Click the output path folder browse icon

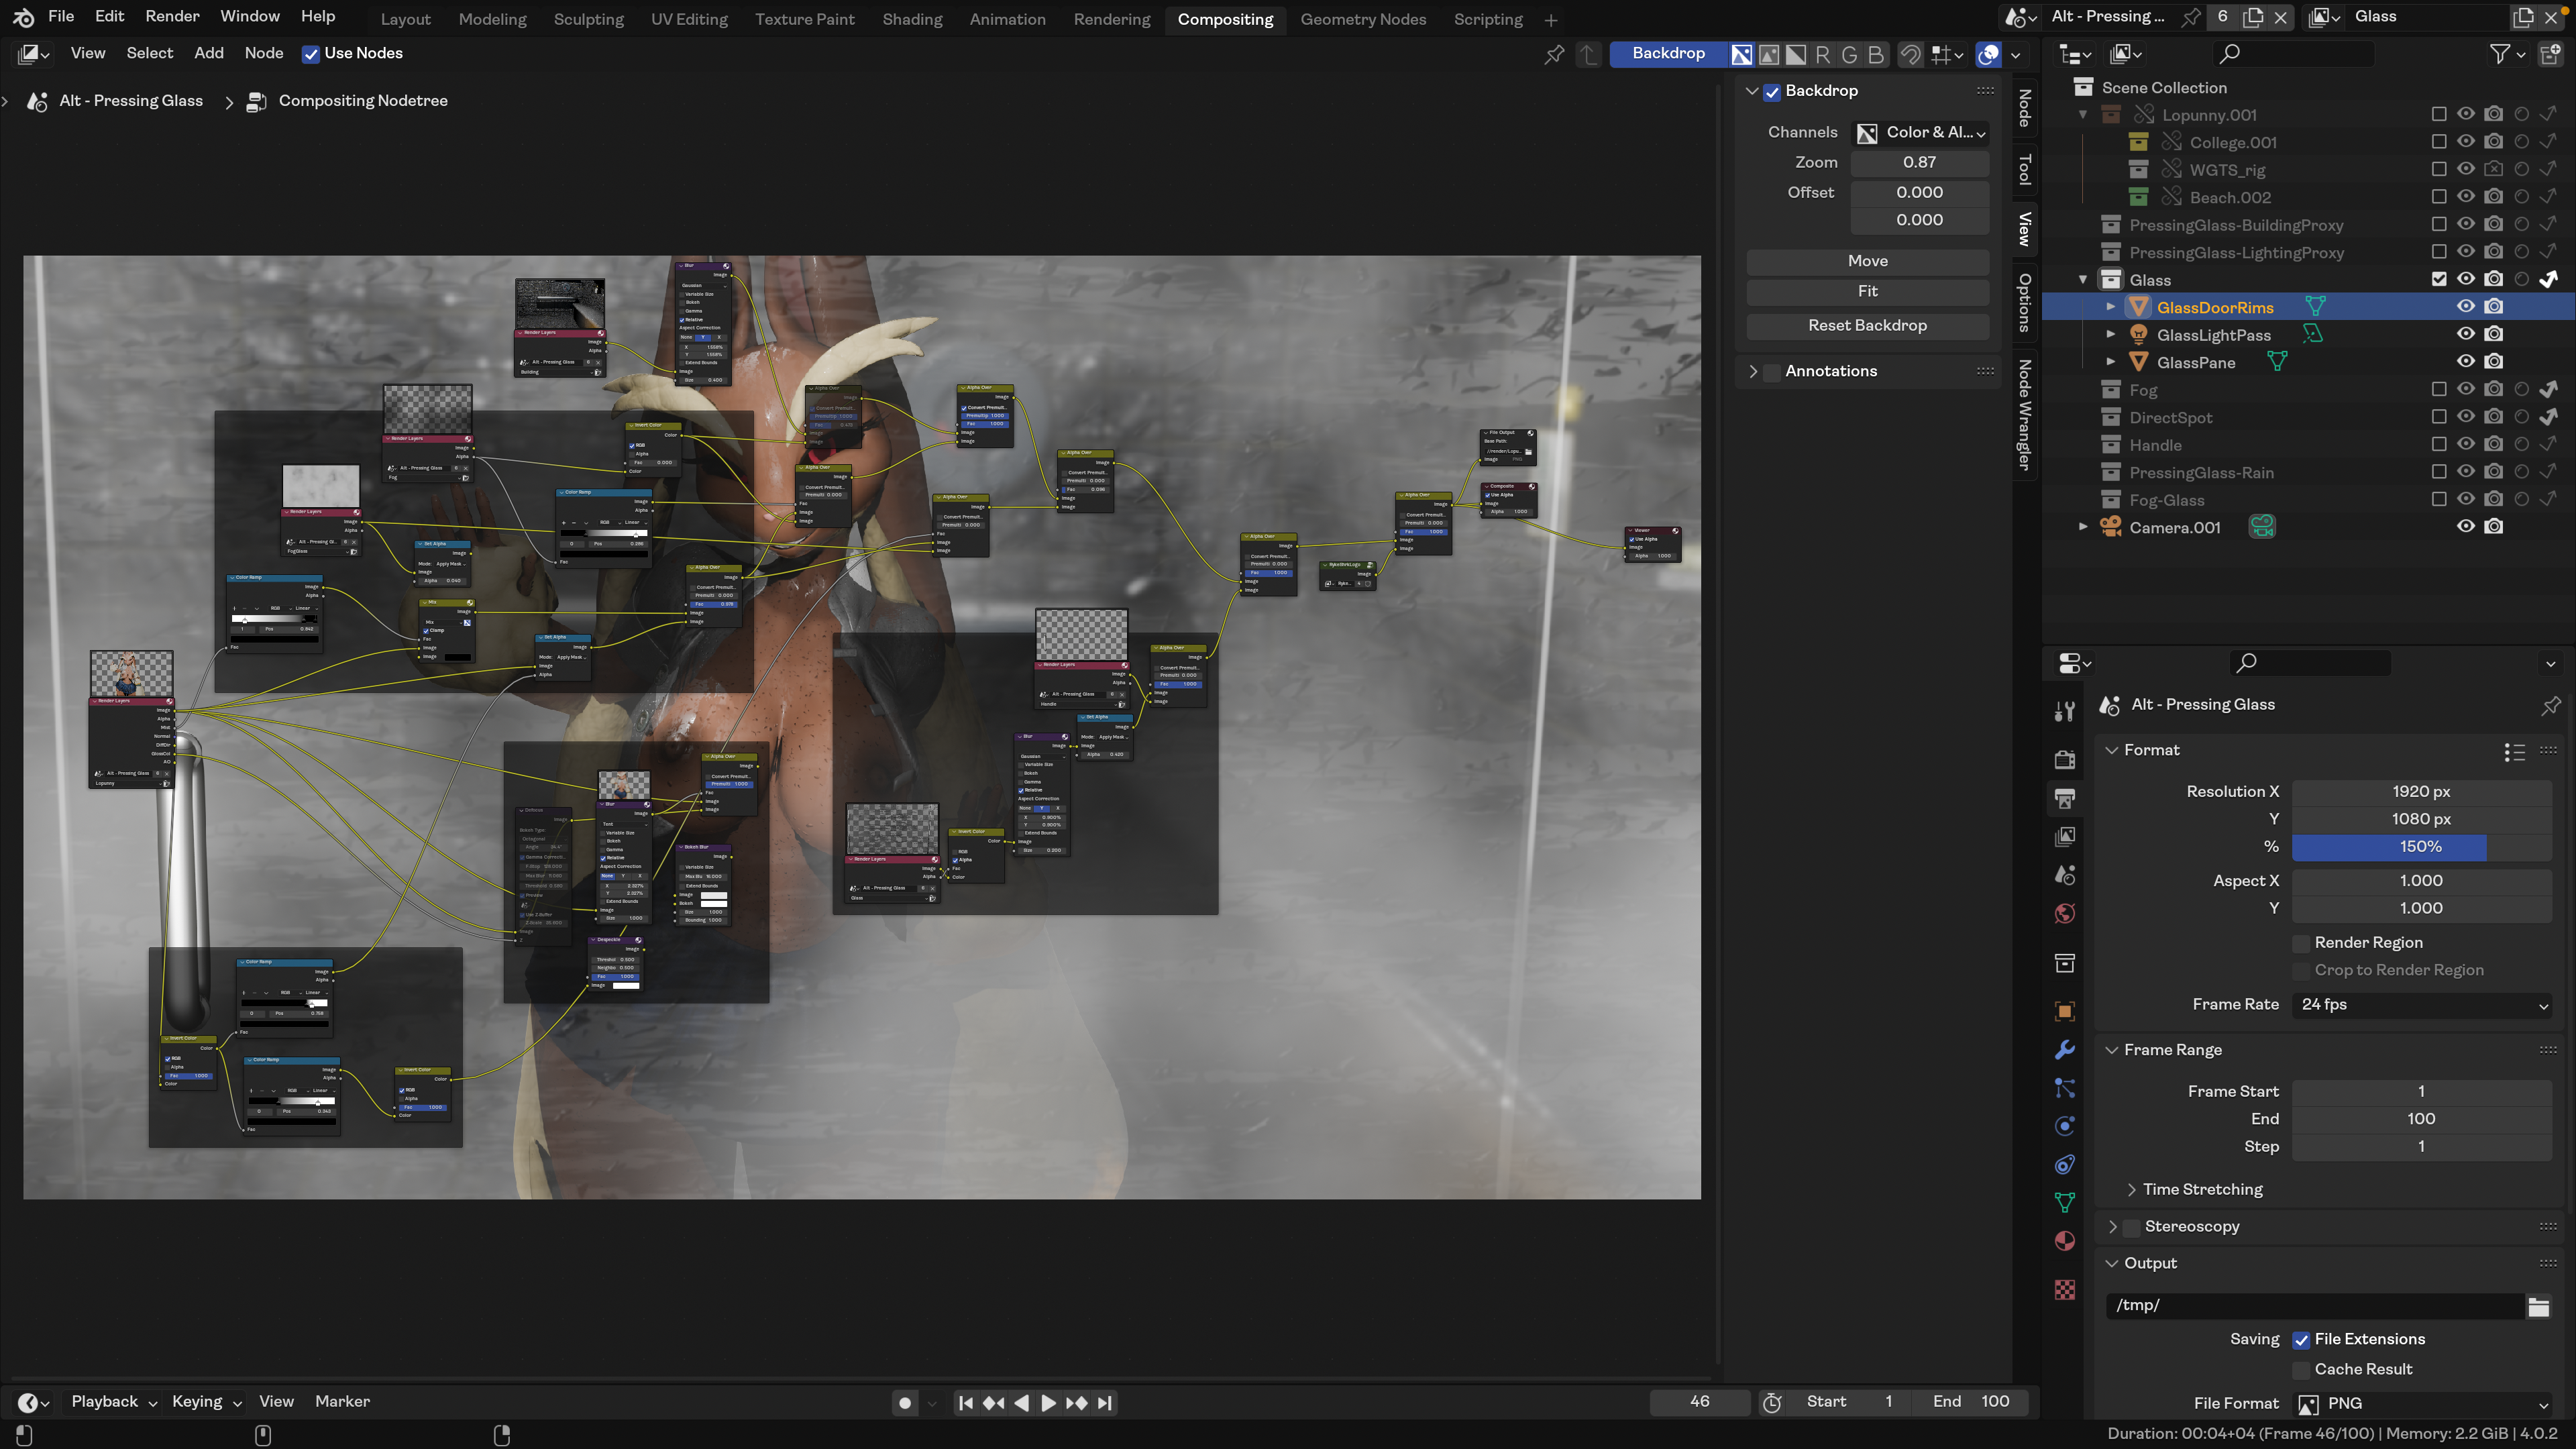pyautogui.click(x=2538, y=1306)
